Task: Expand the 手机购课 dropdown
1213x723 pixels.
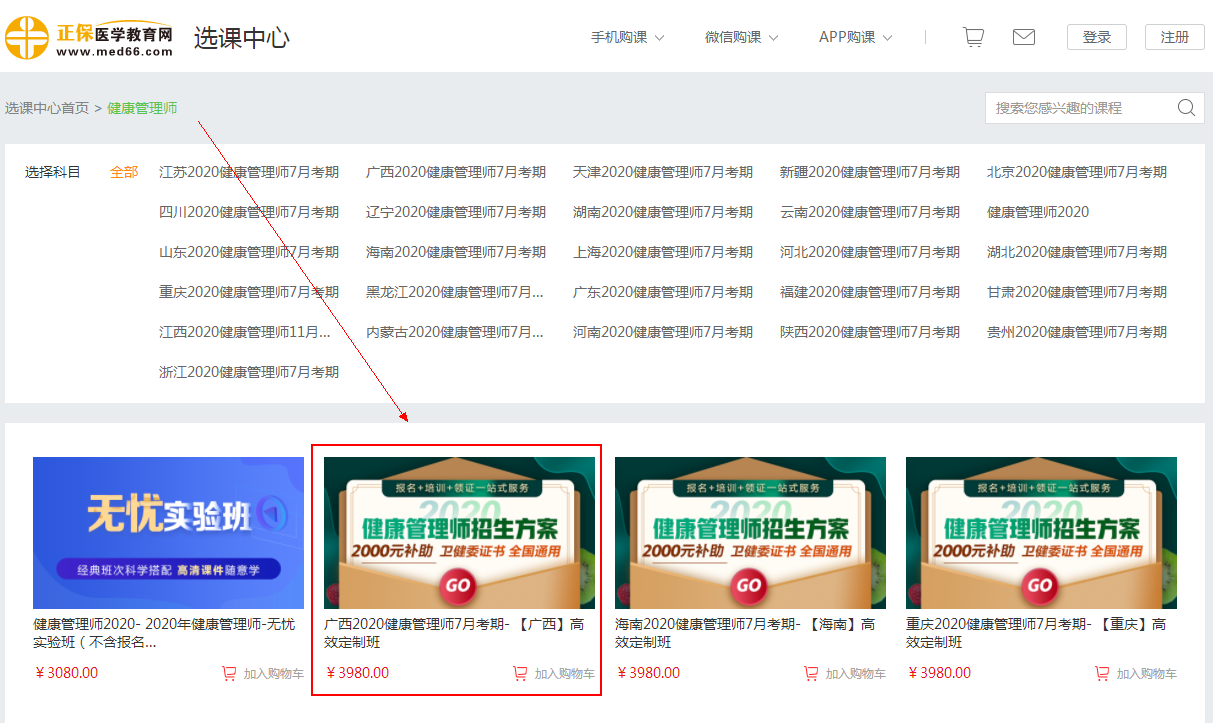Action: tap(627, 37)
